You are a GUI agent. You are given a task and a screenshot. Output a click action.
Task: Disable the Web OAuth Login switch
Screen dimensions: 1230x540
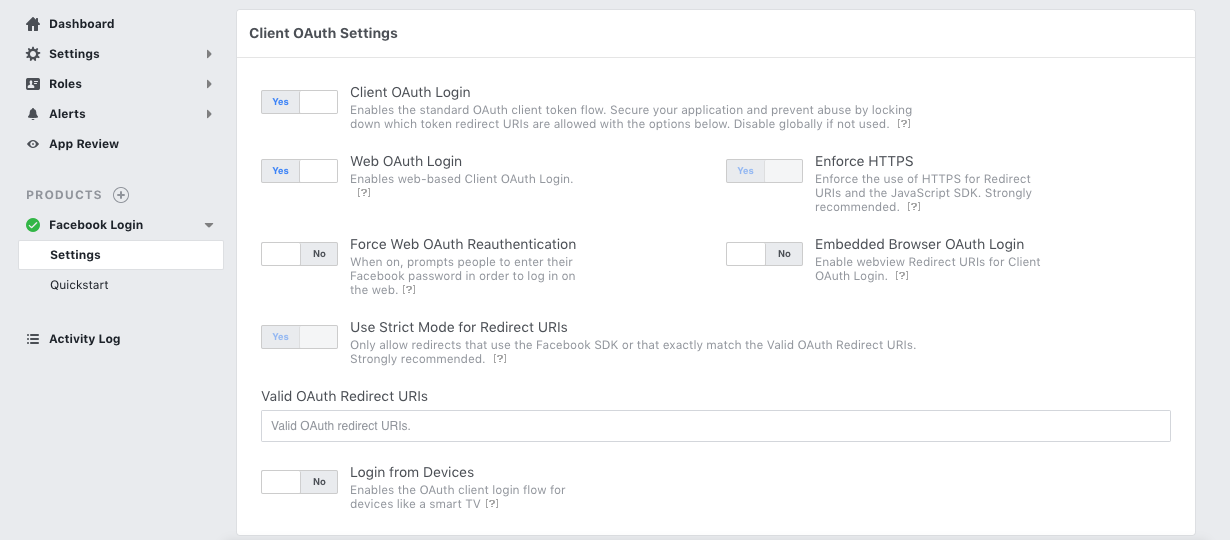coord(299,171)
